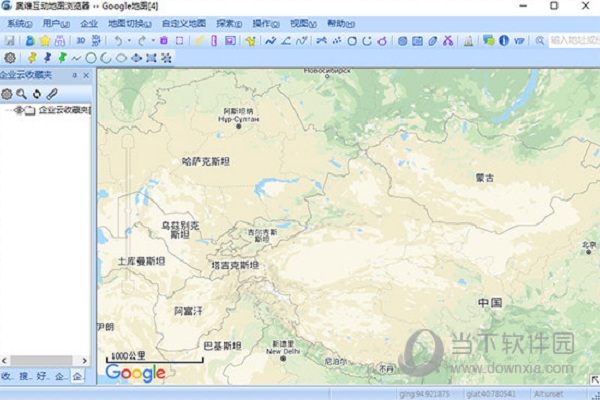Select the yellow pushpin marker tool

31,58
